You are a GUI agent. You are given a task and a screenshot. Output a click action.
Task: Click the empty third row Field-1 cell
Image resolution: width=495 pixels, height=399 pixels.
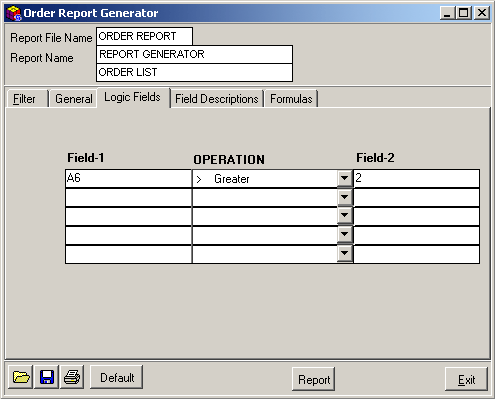128,216
